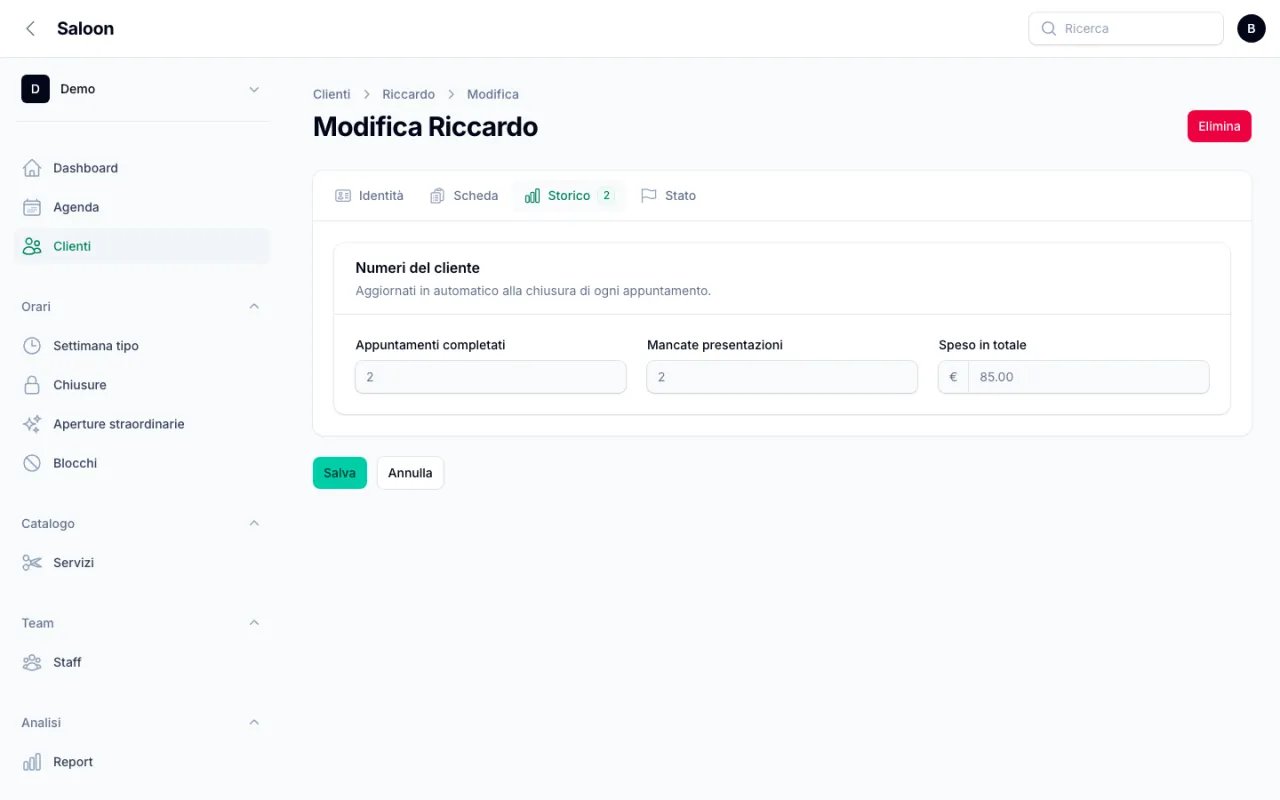
Task: Switch to the Stato tab
Action: 669,196
